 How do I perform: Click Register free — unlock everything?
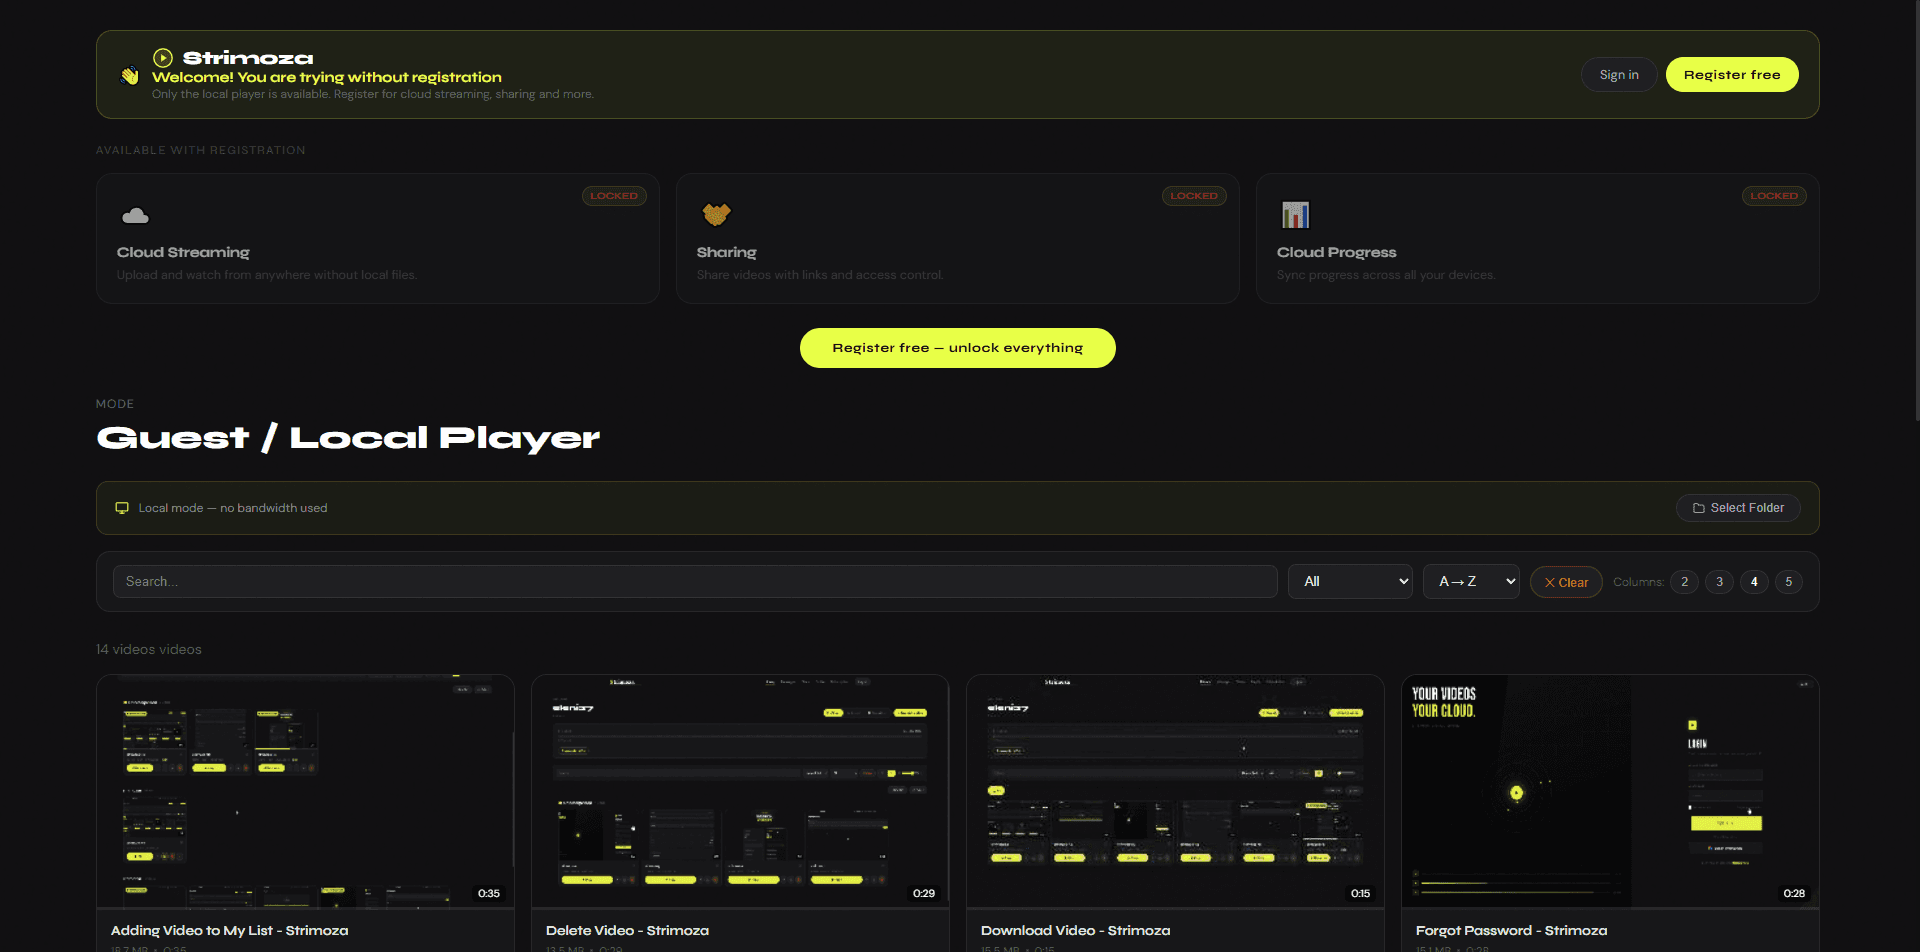(957, 348)
